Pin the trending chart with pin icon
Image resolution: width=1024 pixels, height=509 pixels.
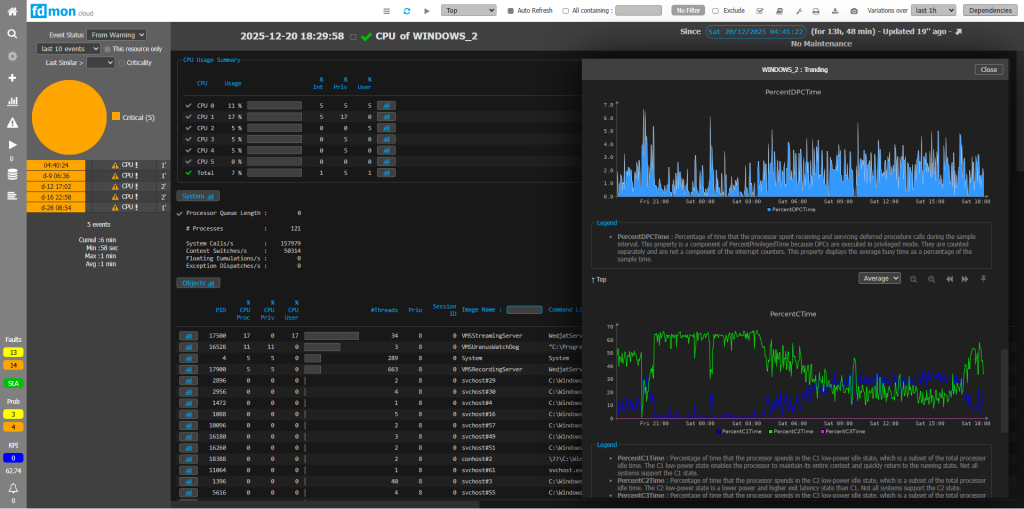(x=984, y=278)
